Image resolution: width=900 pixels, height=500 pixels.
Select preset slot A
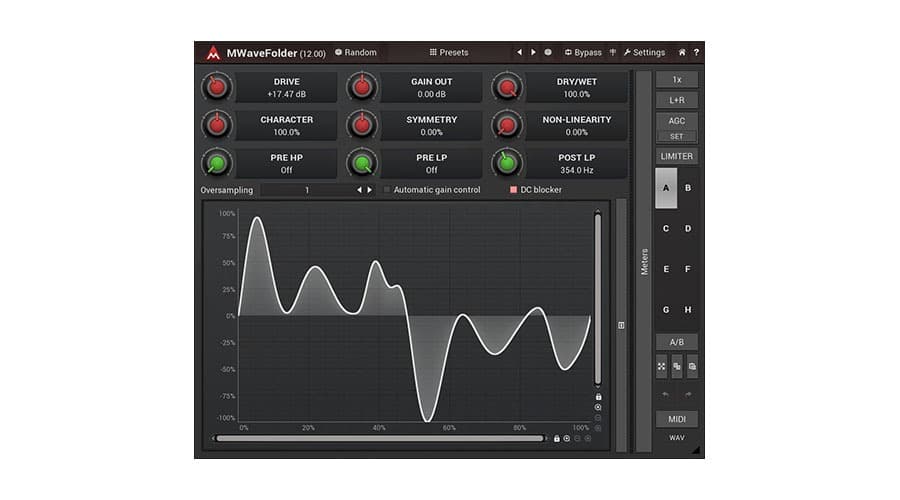(x=666, y=188)
